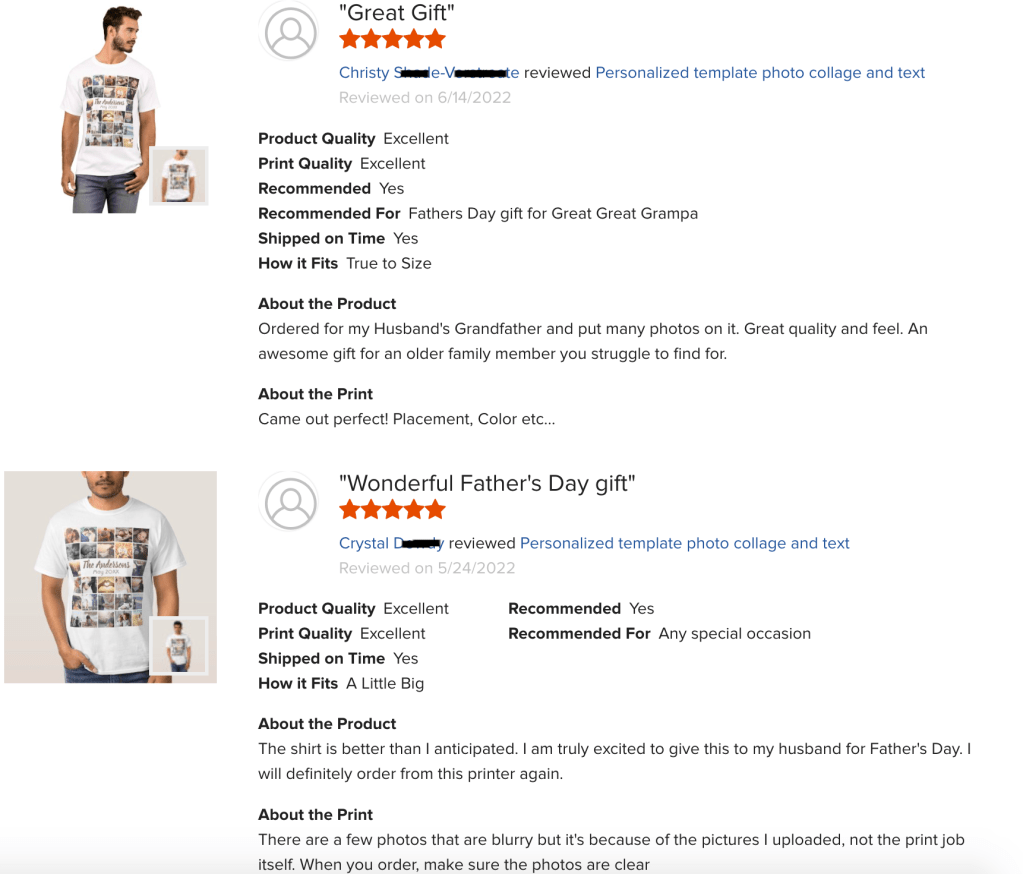This screenshot has width=1023, height=874.
Task: Click first star of "Great Gift" rating
Action: (x=350, y=40)
